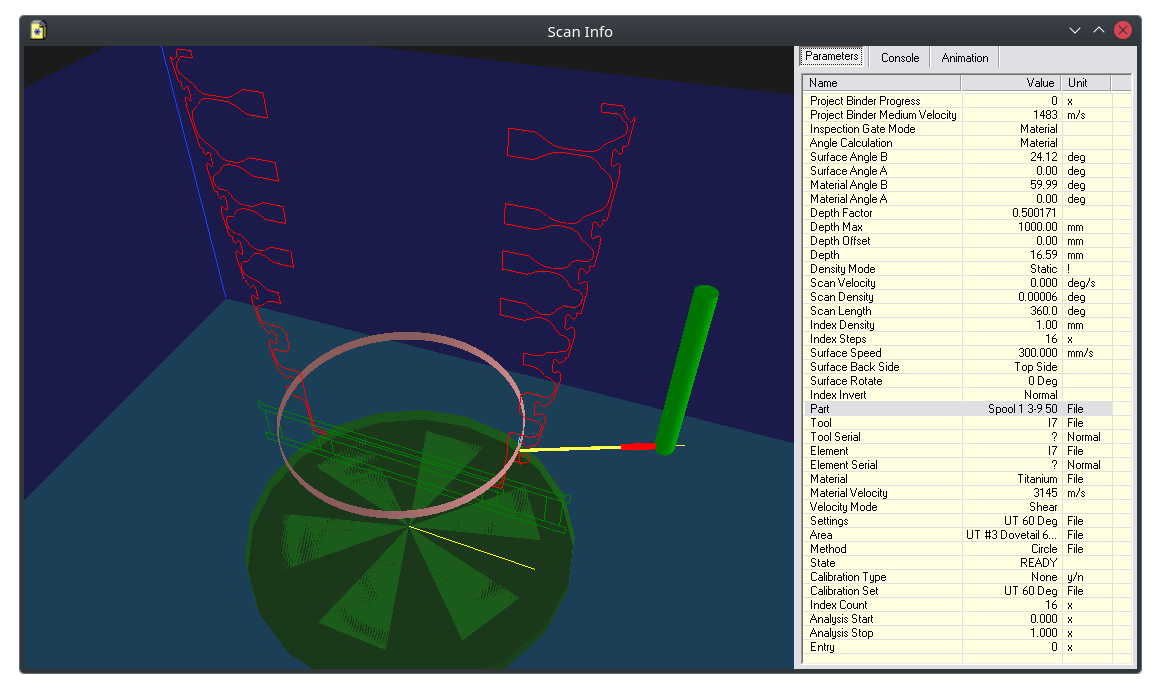The width and height of the screenshot is (1161, 697).
Task: Click the Index Invert value Normal
Action: tap(1041, 396)
